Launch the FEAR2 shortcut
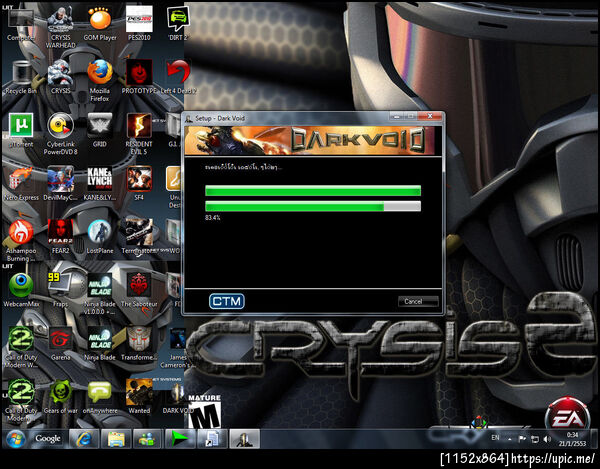The width and height of the screenshot is (600, 469). tap(60, 237)
